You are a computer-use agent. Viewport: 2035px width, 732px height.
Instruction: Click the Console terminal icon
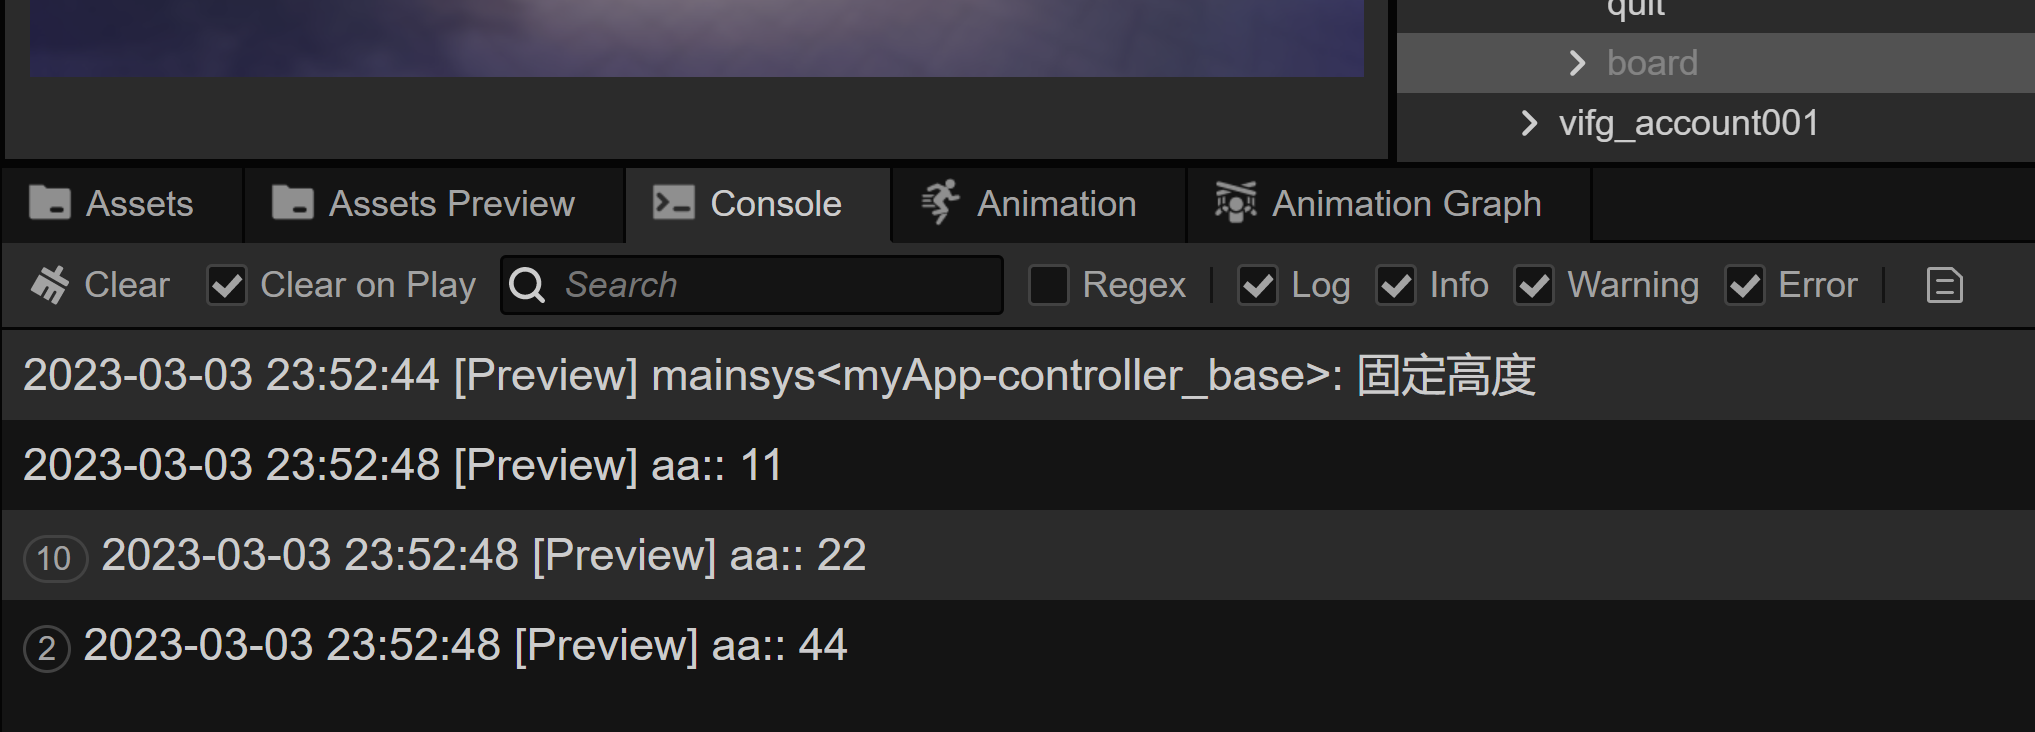(x=673, y=203)
